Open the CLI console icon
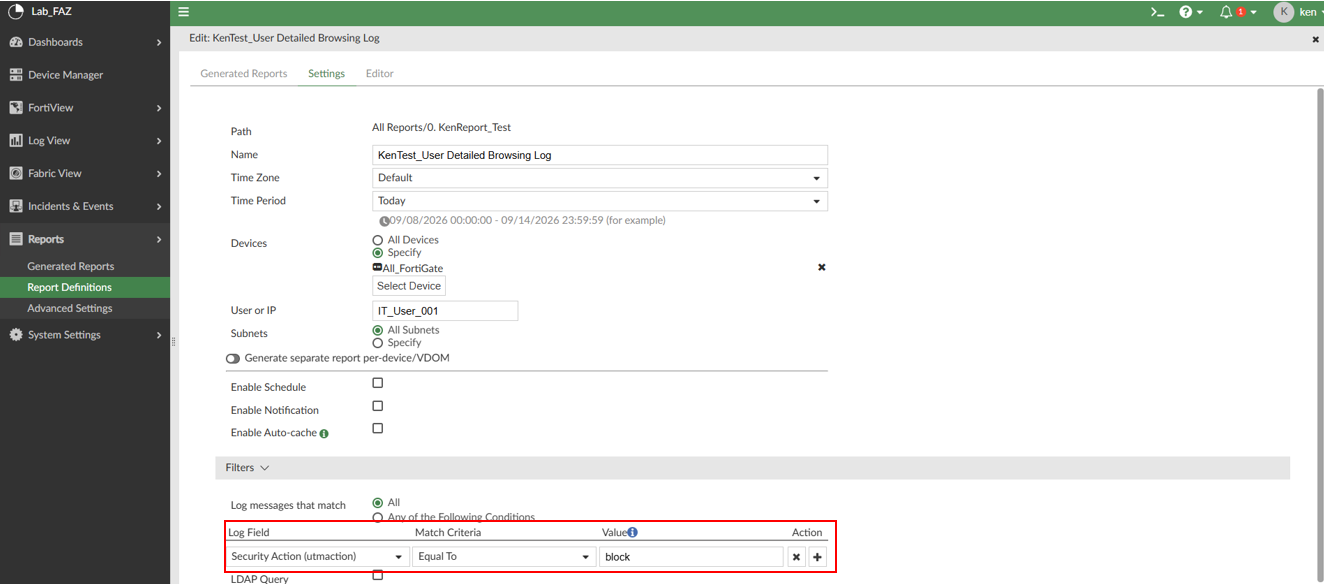This screenshot has height=584, width=1324. (1157, 12)
